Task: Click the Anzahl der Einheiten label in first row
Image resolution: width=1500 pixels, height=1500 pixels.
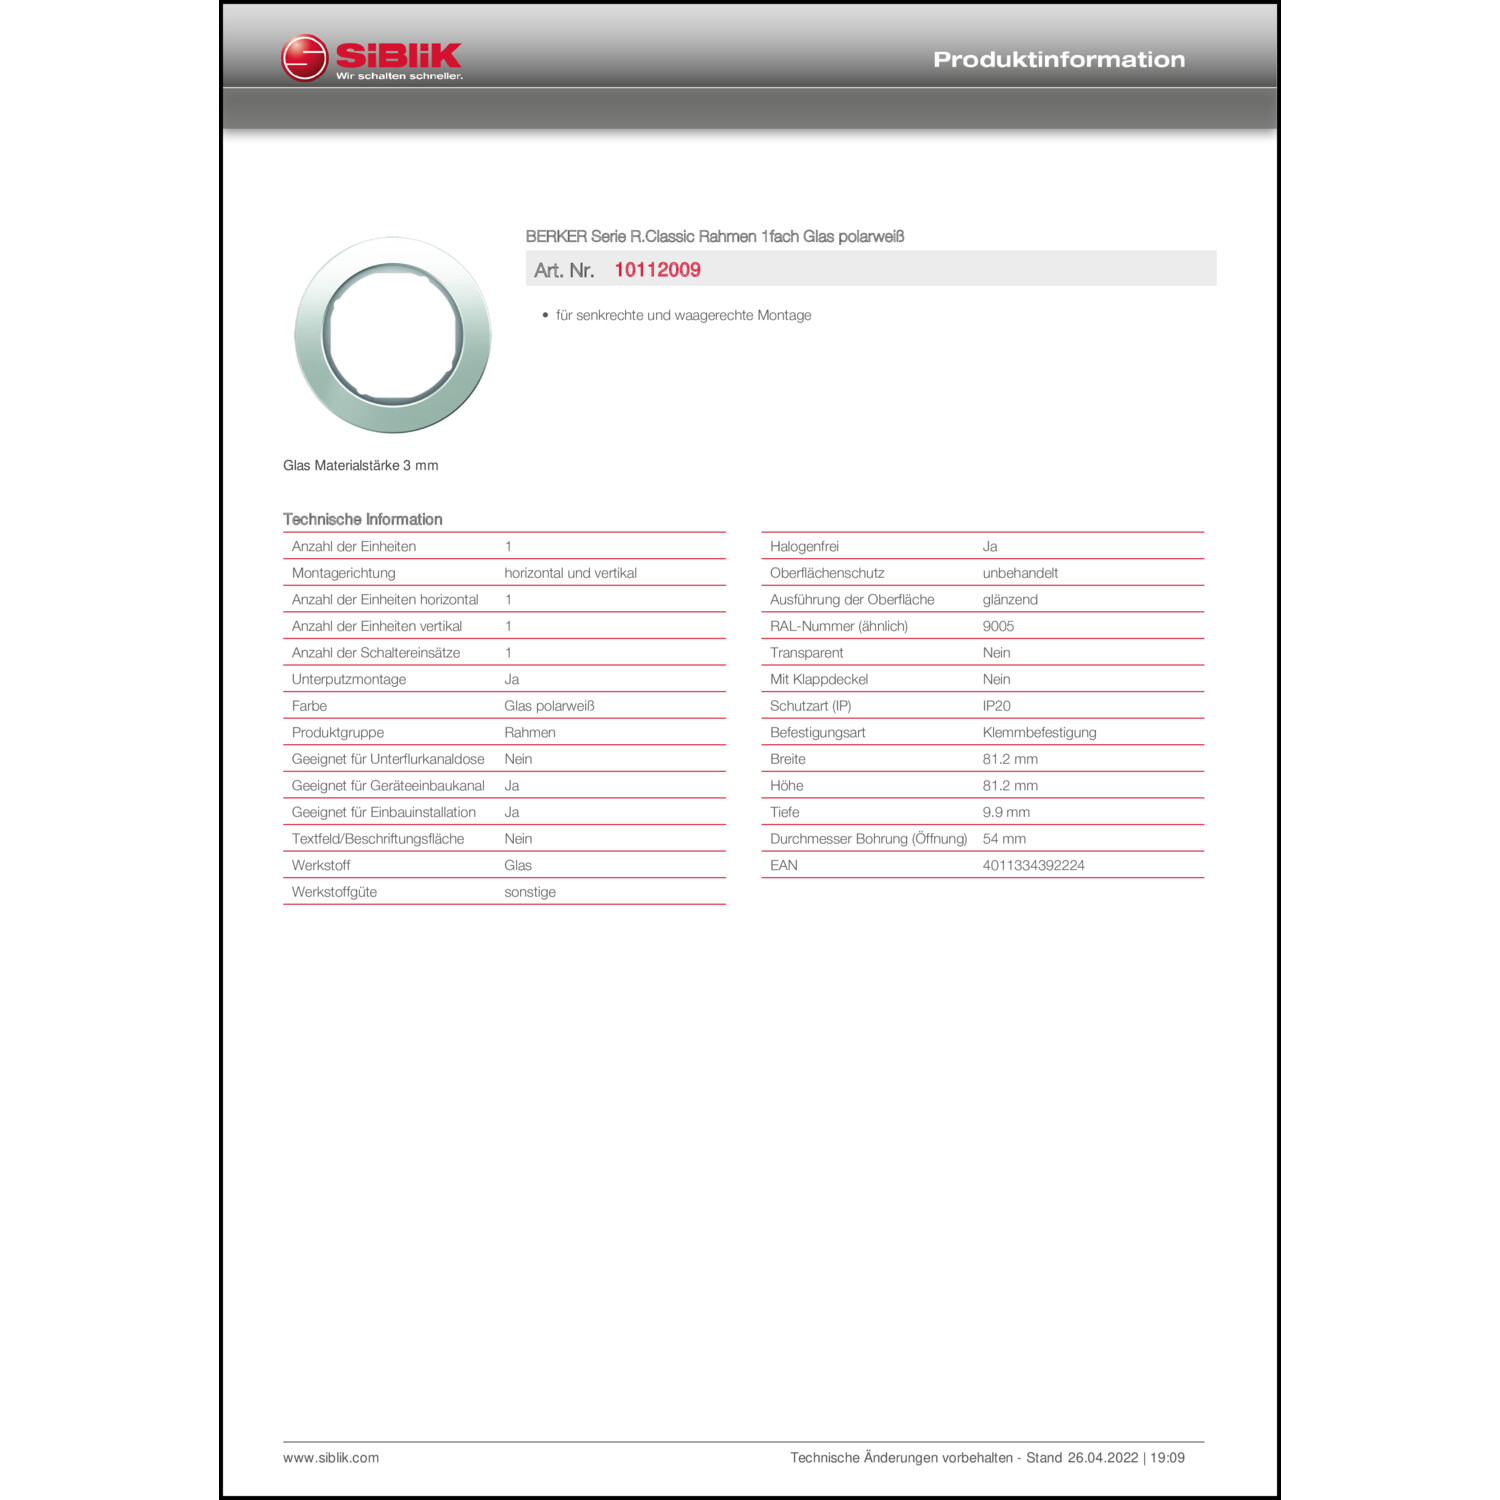Action: coord(354,546)
